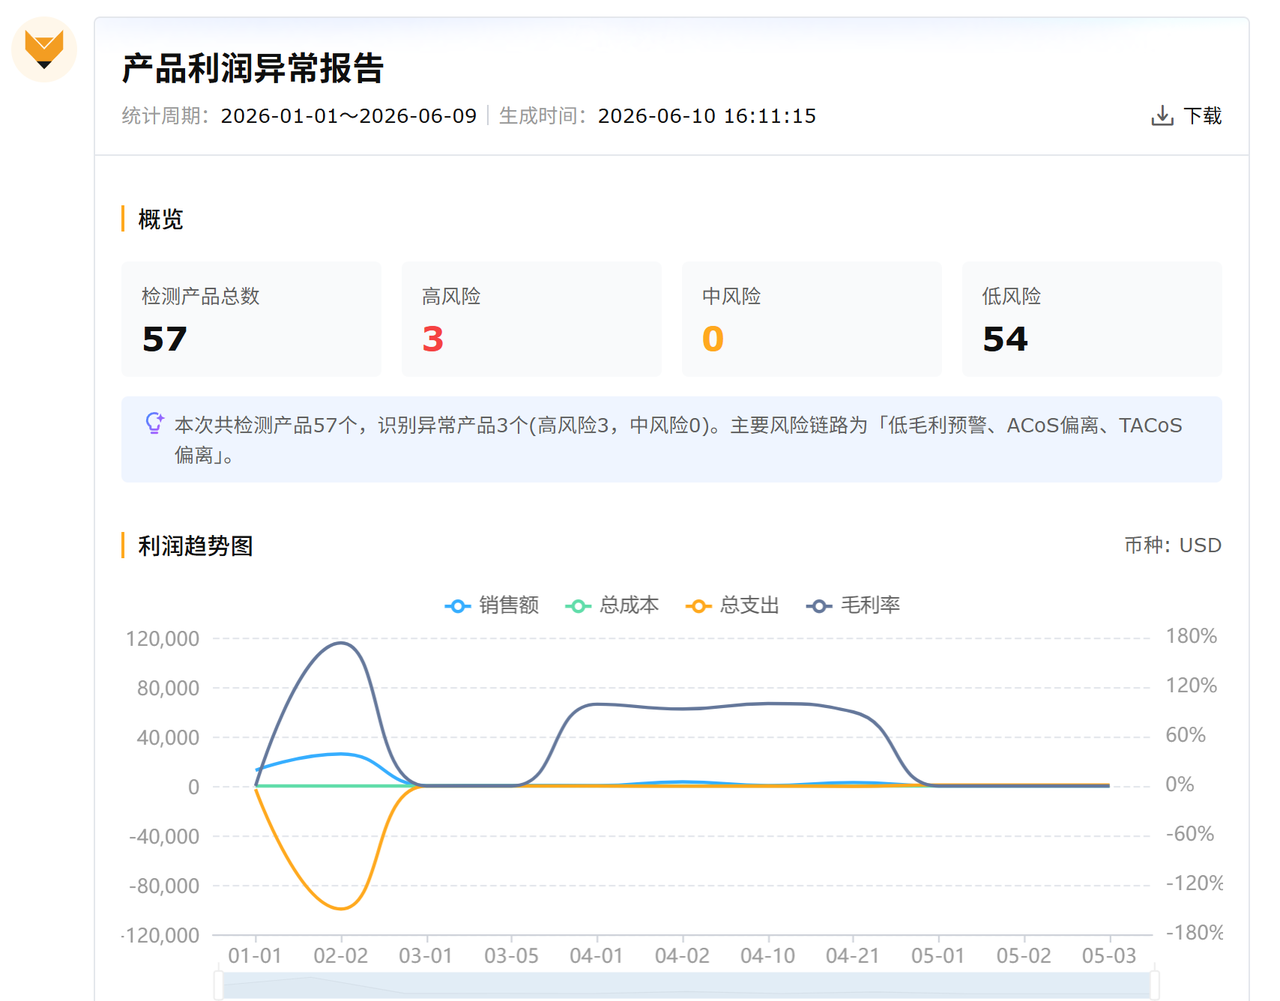The image size is (1280, 1001).
Task: Click the 02-02 x-axis date label
Action: click(341, 955)
